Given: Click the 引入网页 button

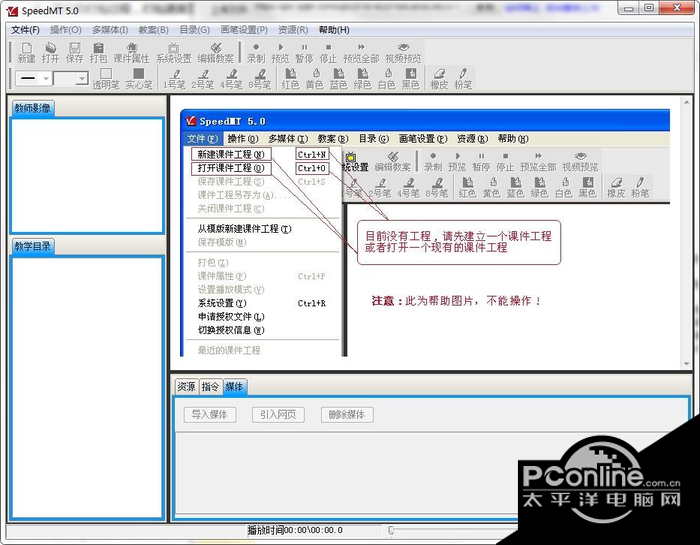Looking at the screenshot, I should (x=278, y=415).
